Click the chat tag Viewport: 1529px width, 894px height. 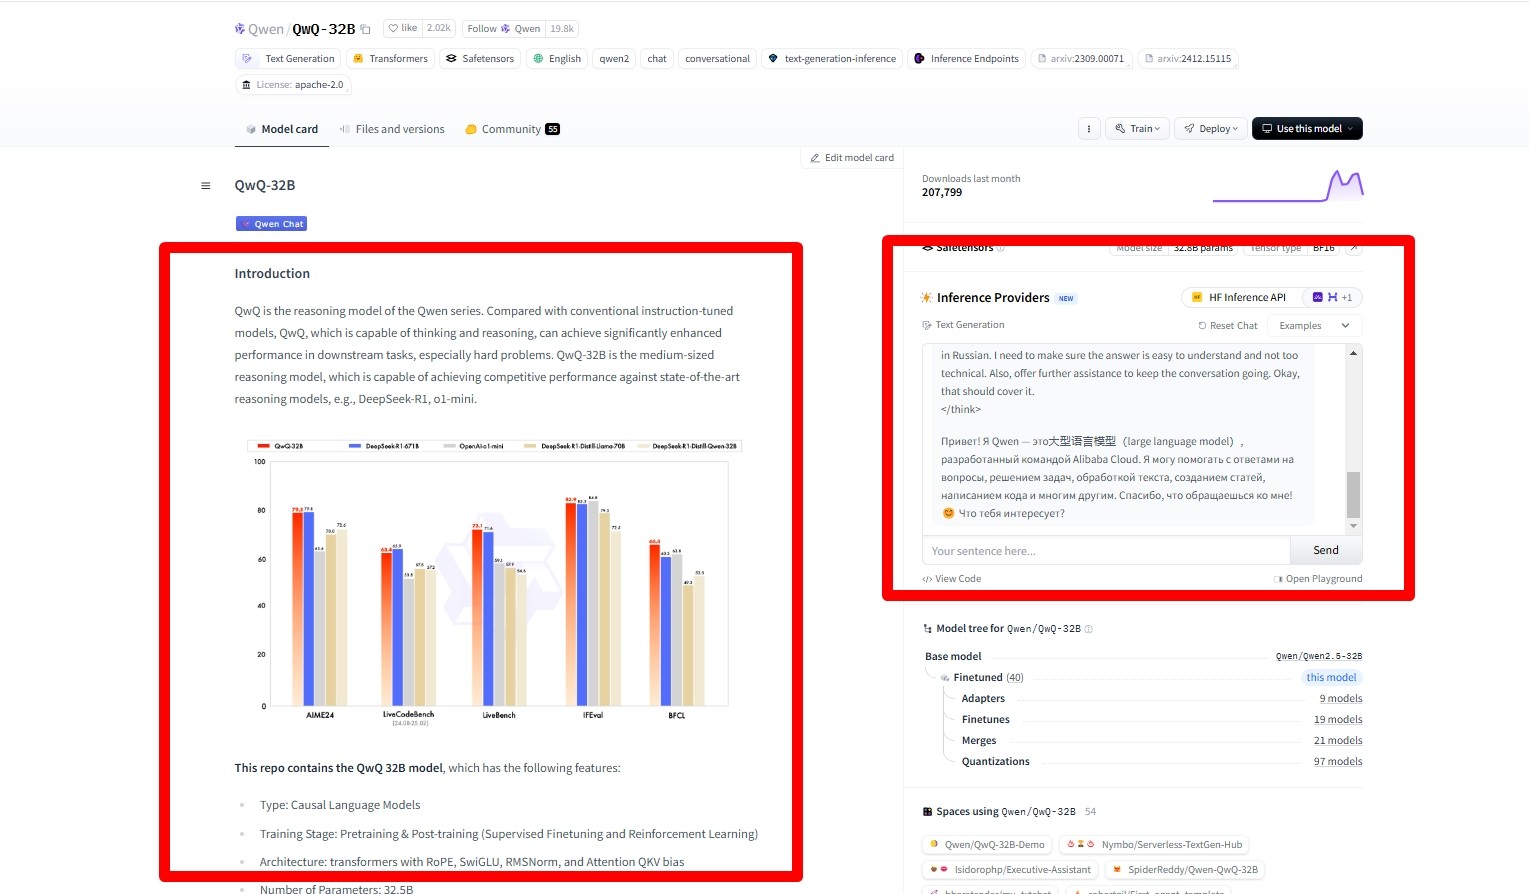tap(657, 58)
